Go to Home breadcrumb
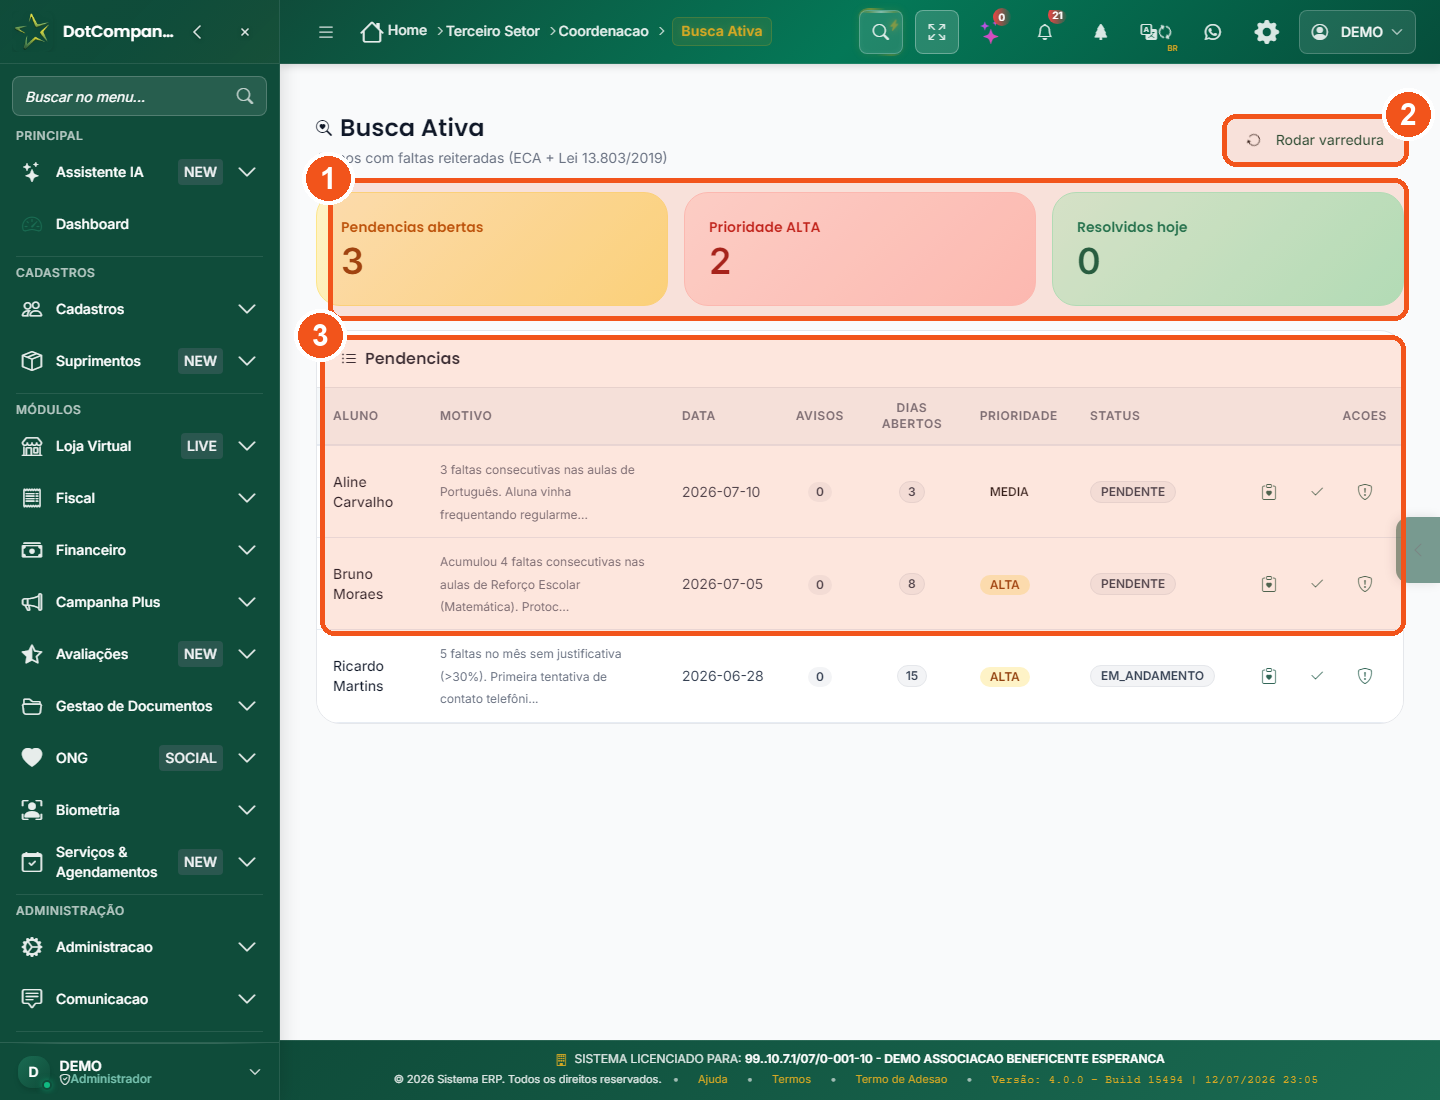This screenshot has height=1100, width=1440. pos(394,31)
